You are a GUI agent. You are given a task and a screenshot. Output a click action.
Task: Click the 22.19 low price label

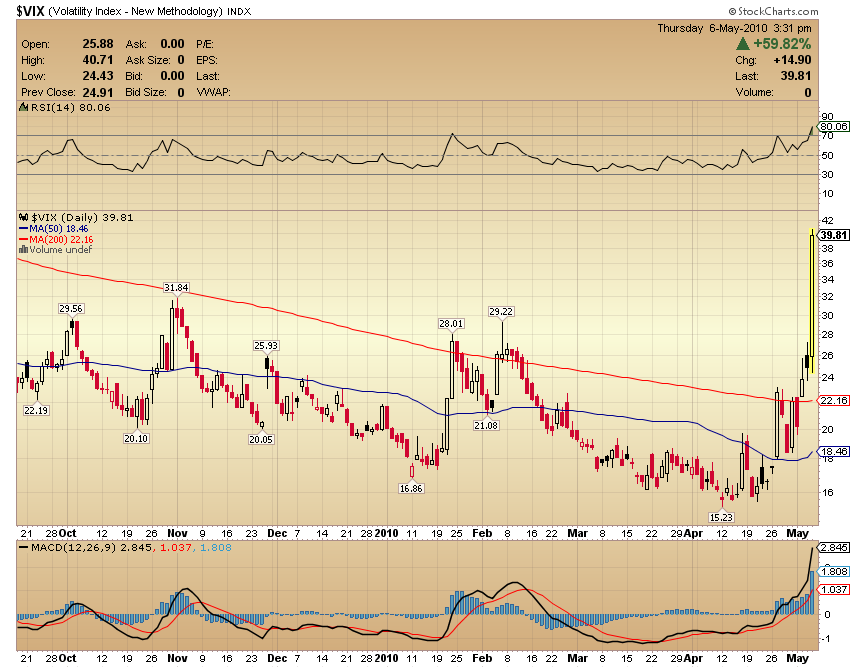36,410
